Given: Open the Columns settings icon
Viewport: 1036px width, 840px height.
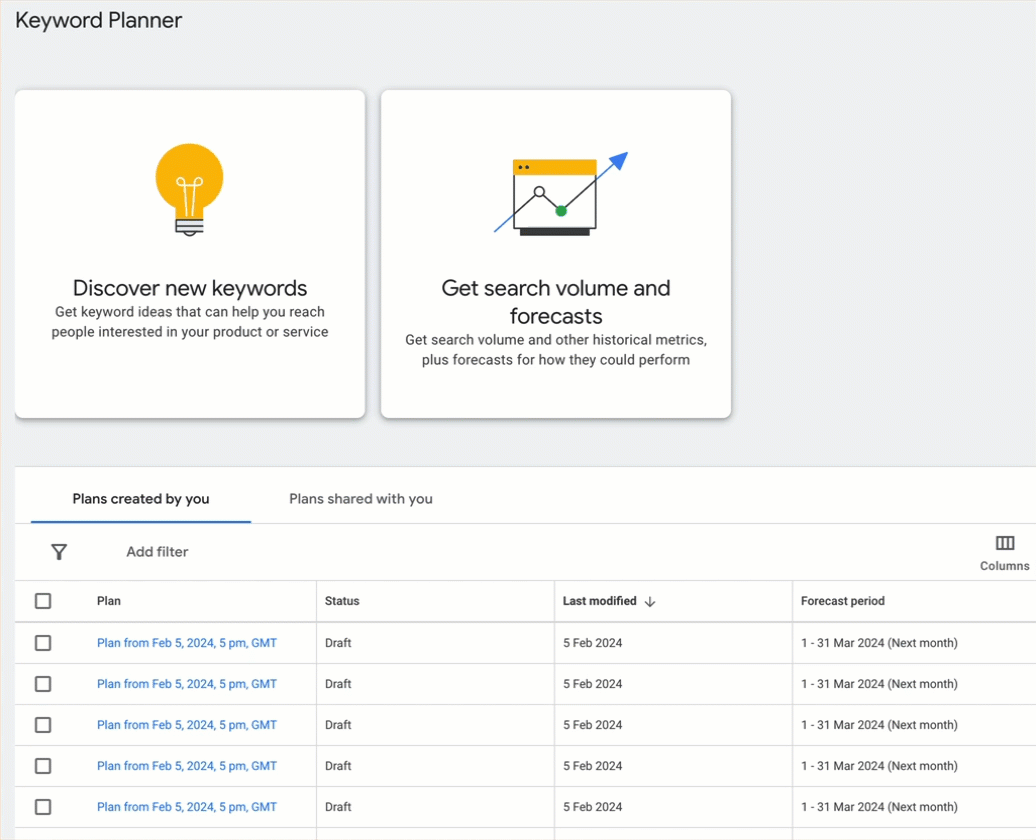Looking at the screenshot, I should click(1004, 543).
